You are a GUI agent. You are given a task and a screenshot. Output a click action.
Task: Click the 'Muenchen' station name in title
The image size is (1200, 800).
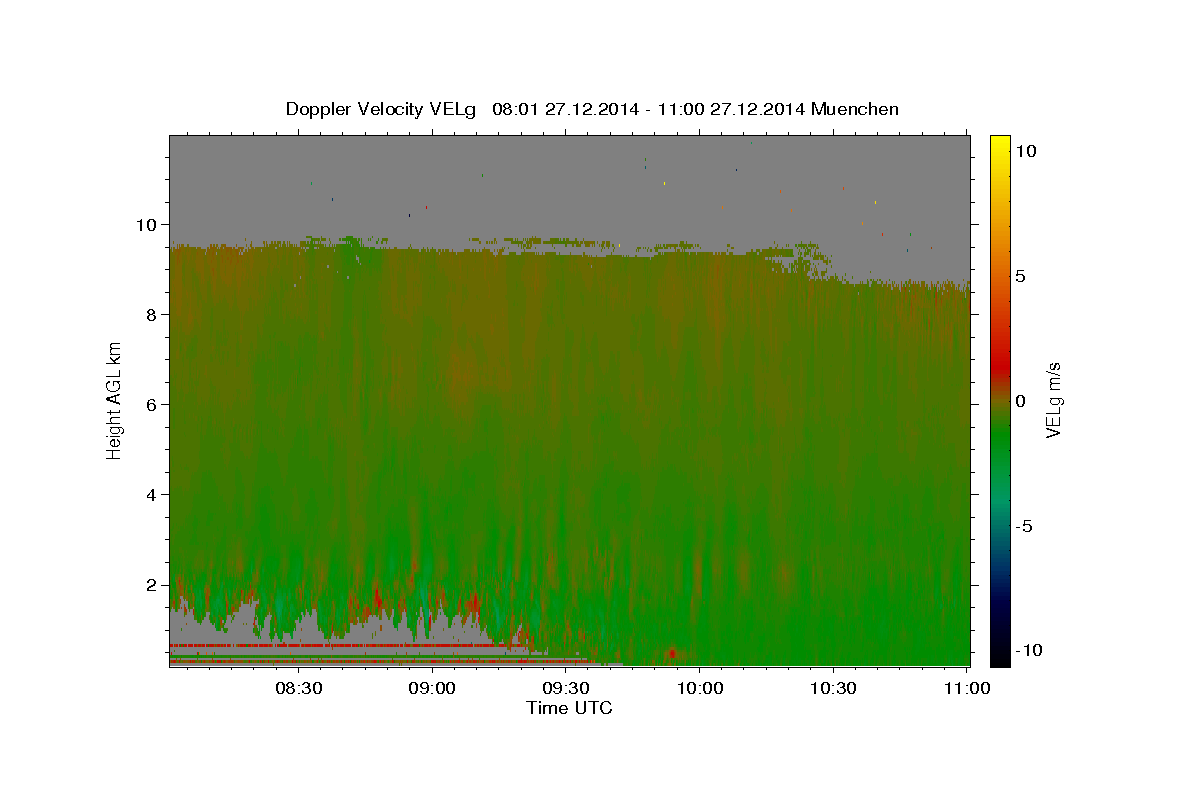tap(855, 109)
